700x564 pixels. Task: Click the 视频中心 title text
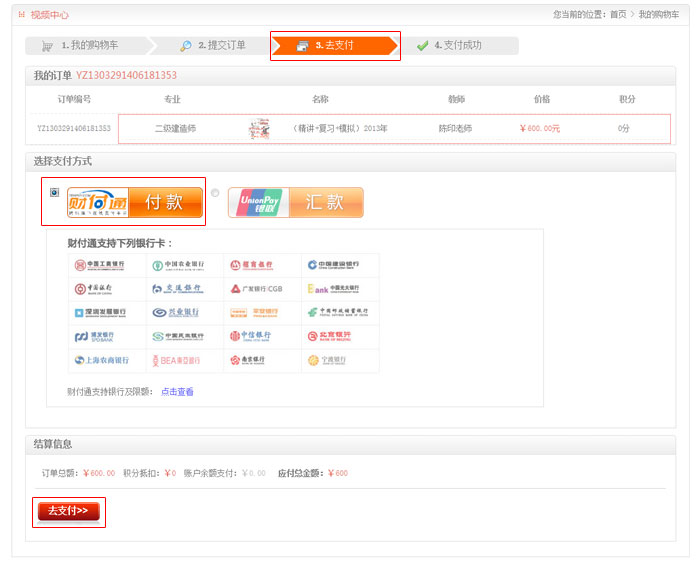click(50, 15)
